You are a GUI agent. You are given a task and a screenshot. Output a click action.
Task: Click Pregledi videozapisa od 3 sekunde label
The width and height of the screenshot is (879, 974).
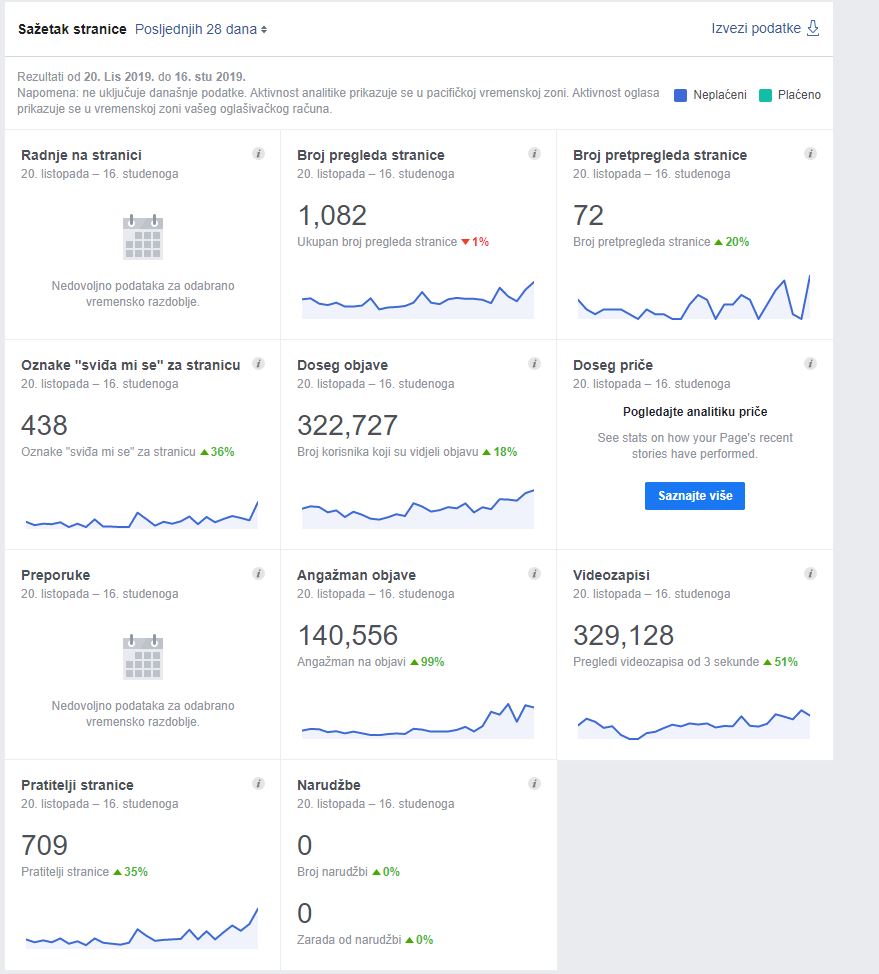click(666, 662)
